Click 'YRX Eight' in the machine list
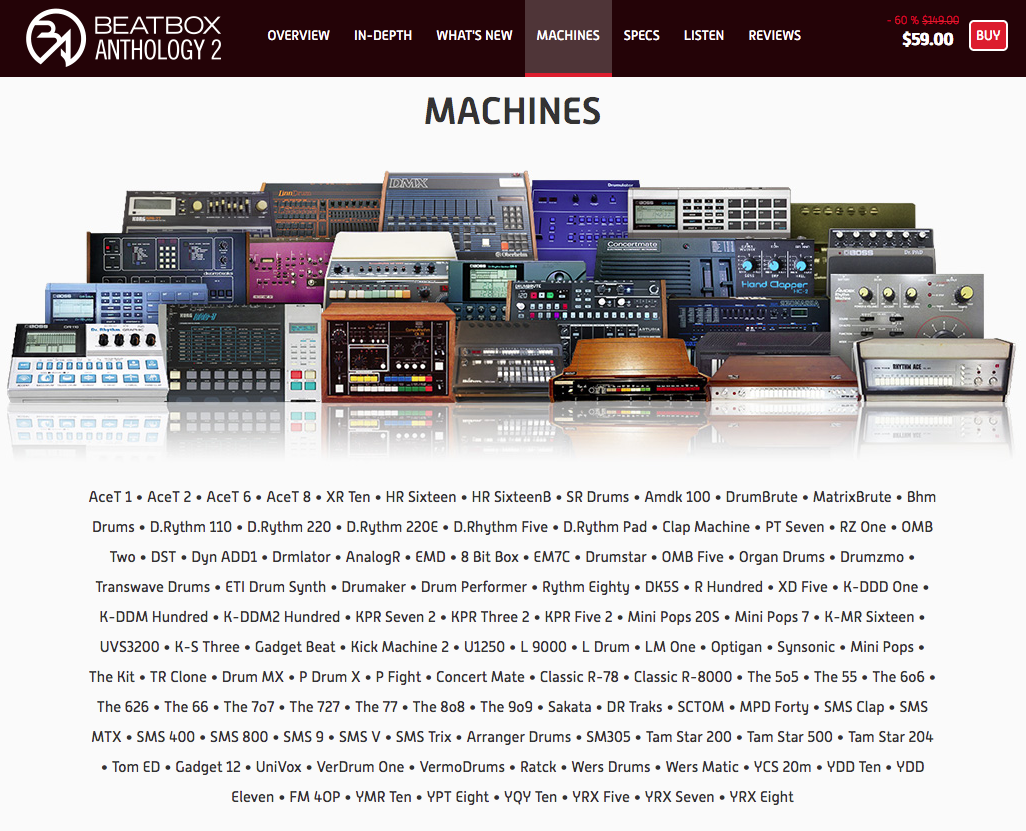Image resolution: width=1026 pixels, height=831 pixels. pos(761,798)
